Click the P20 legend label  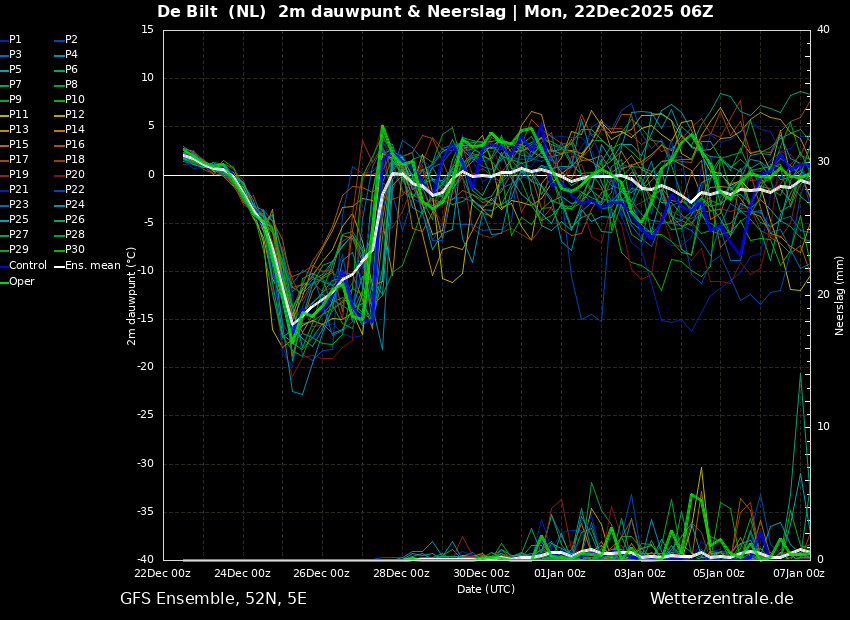tap(75, 175)
